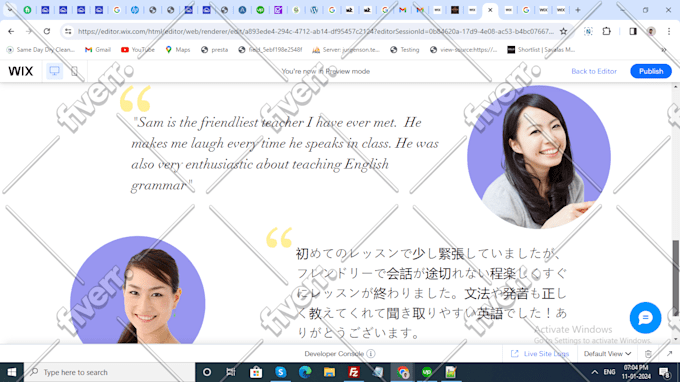The image size is (680, 382).
Task: Open File Explorer from taskbar
Action: coord(329,372)
